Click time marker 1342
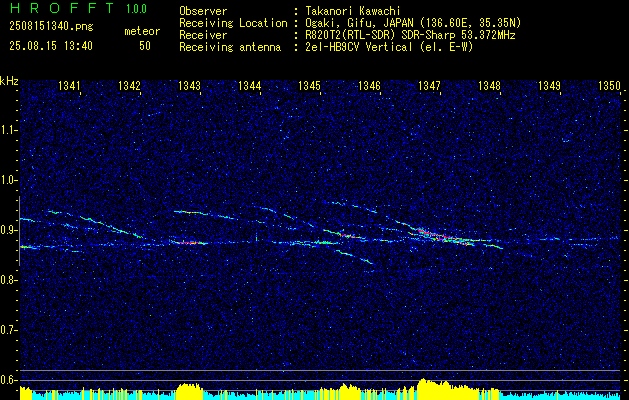Viewport: 629px width, 400px height. click(129, 85)
